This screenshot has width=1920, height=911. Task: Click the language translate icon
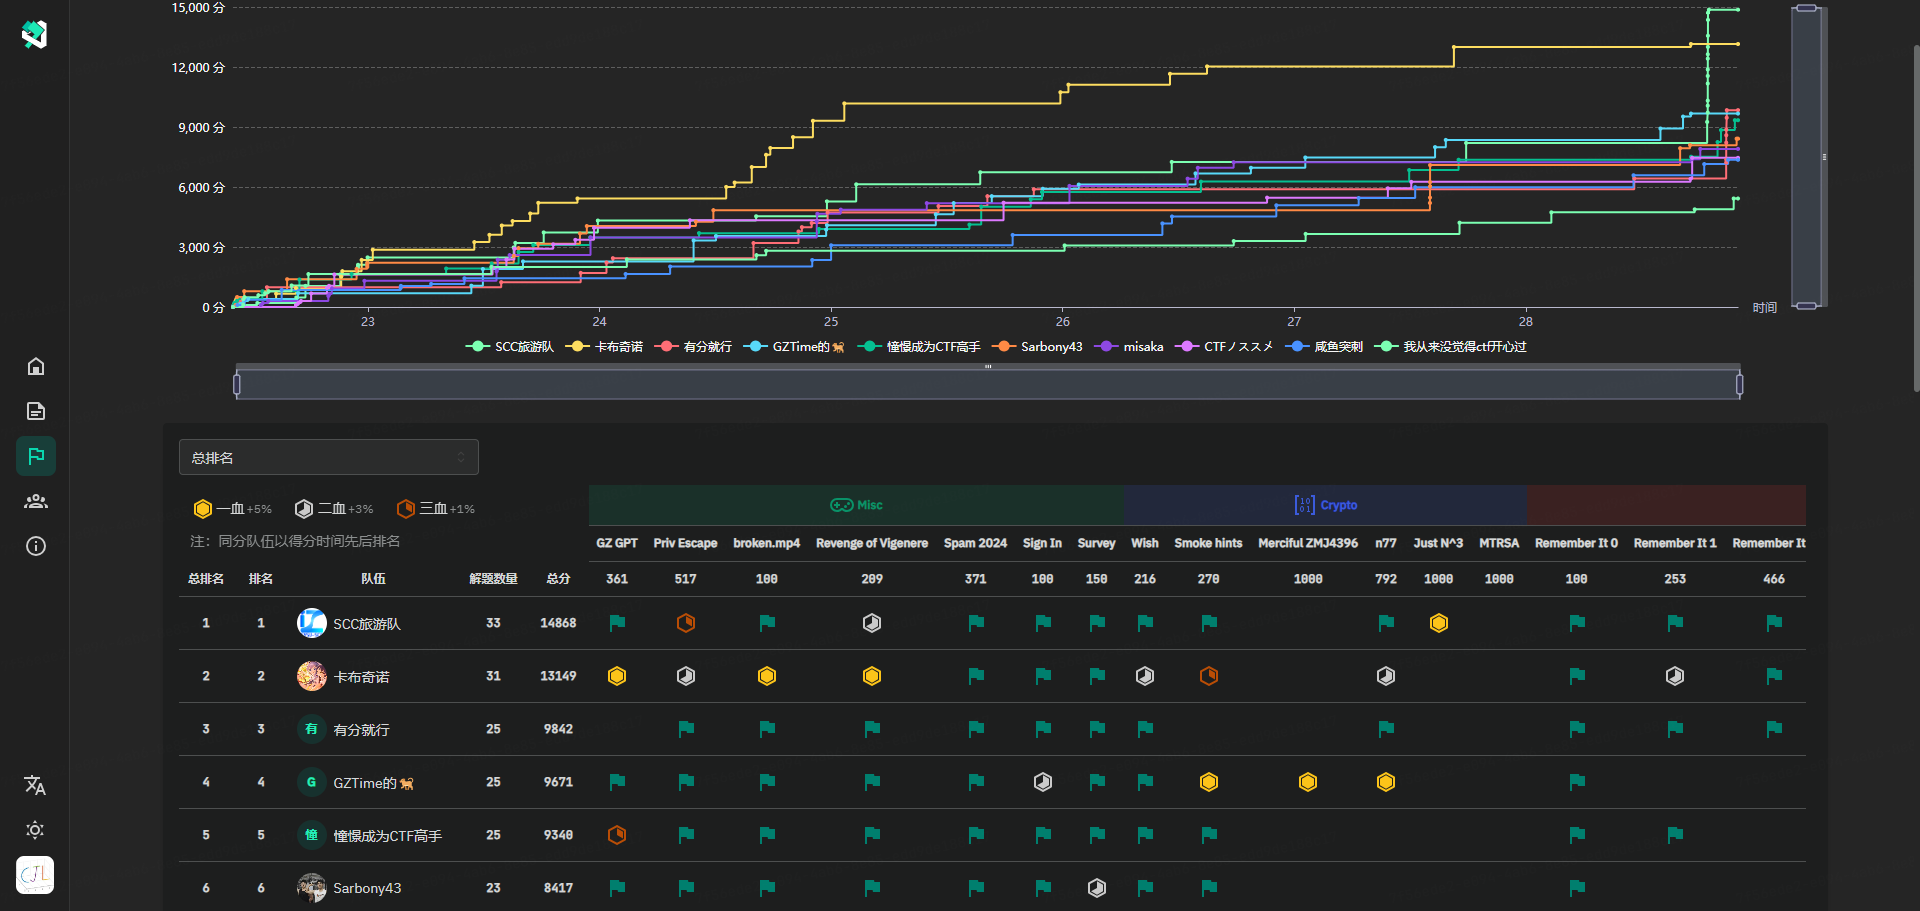tap(35, 785)
